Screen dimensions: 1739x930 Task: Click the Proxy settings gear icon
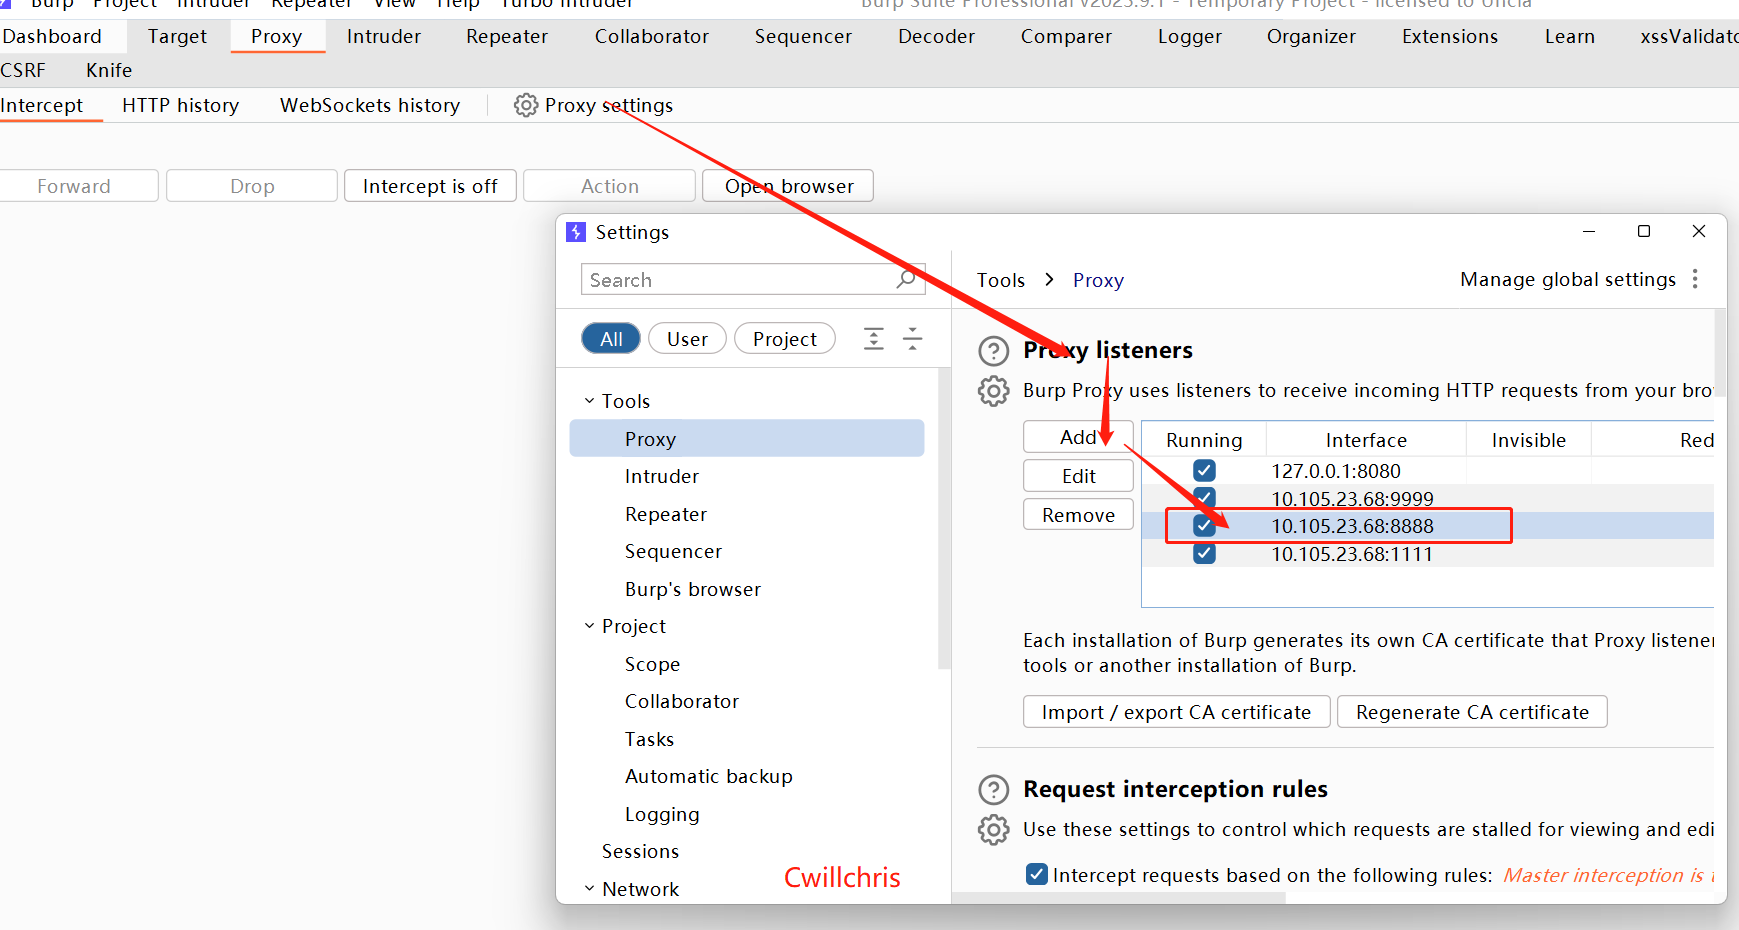(x=525, y=105)
